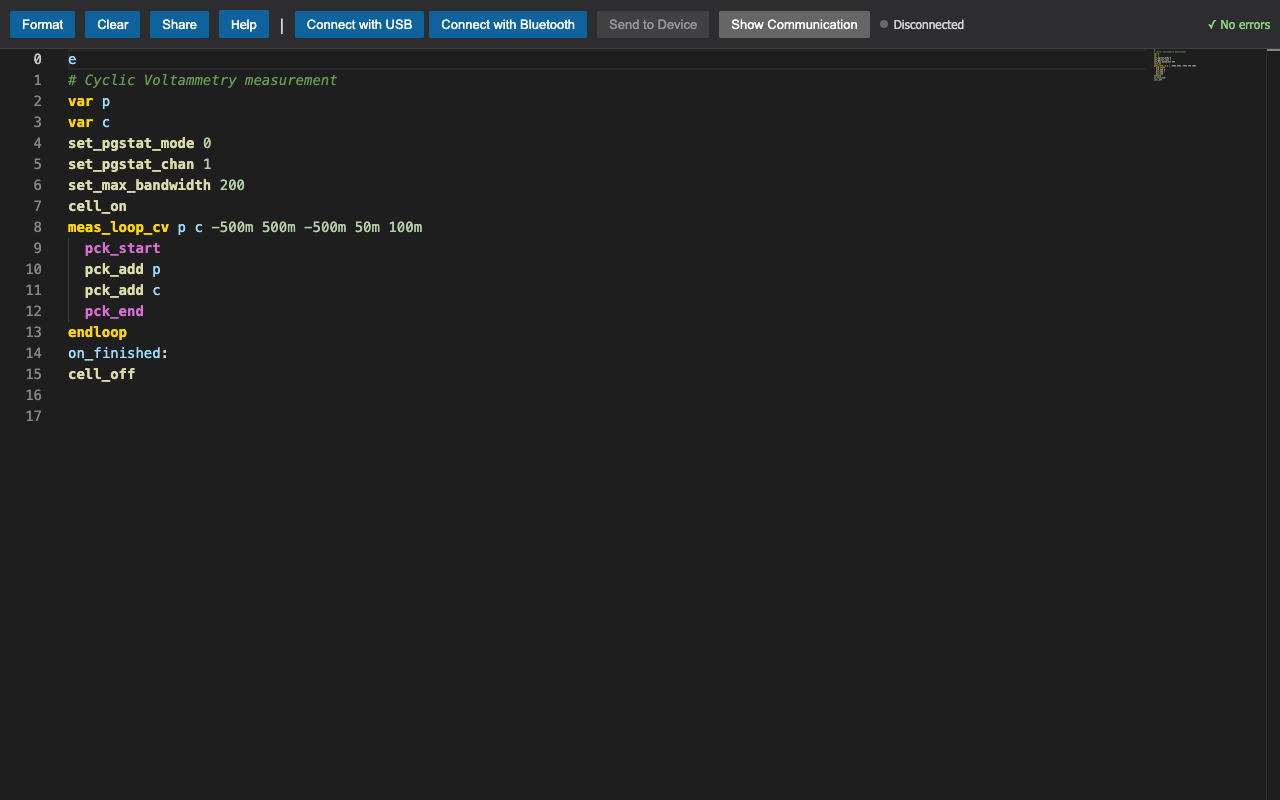This screenshot has width=1280, height=800.
Task: Connect with USB
Action: 359,24
